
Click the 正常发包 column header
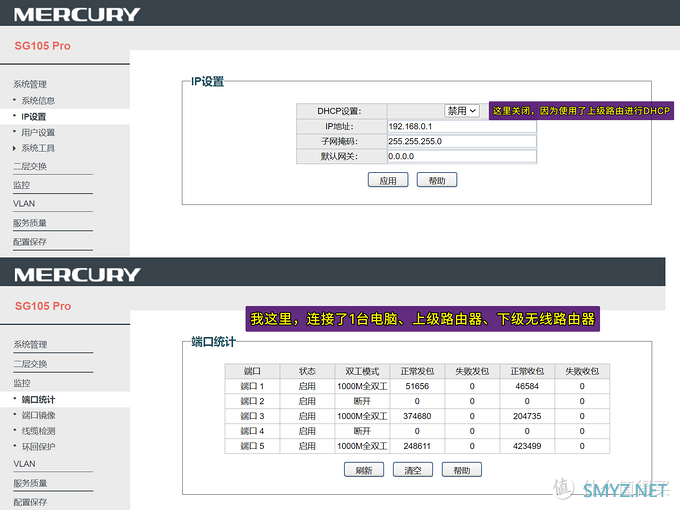tap(417, 371)
